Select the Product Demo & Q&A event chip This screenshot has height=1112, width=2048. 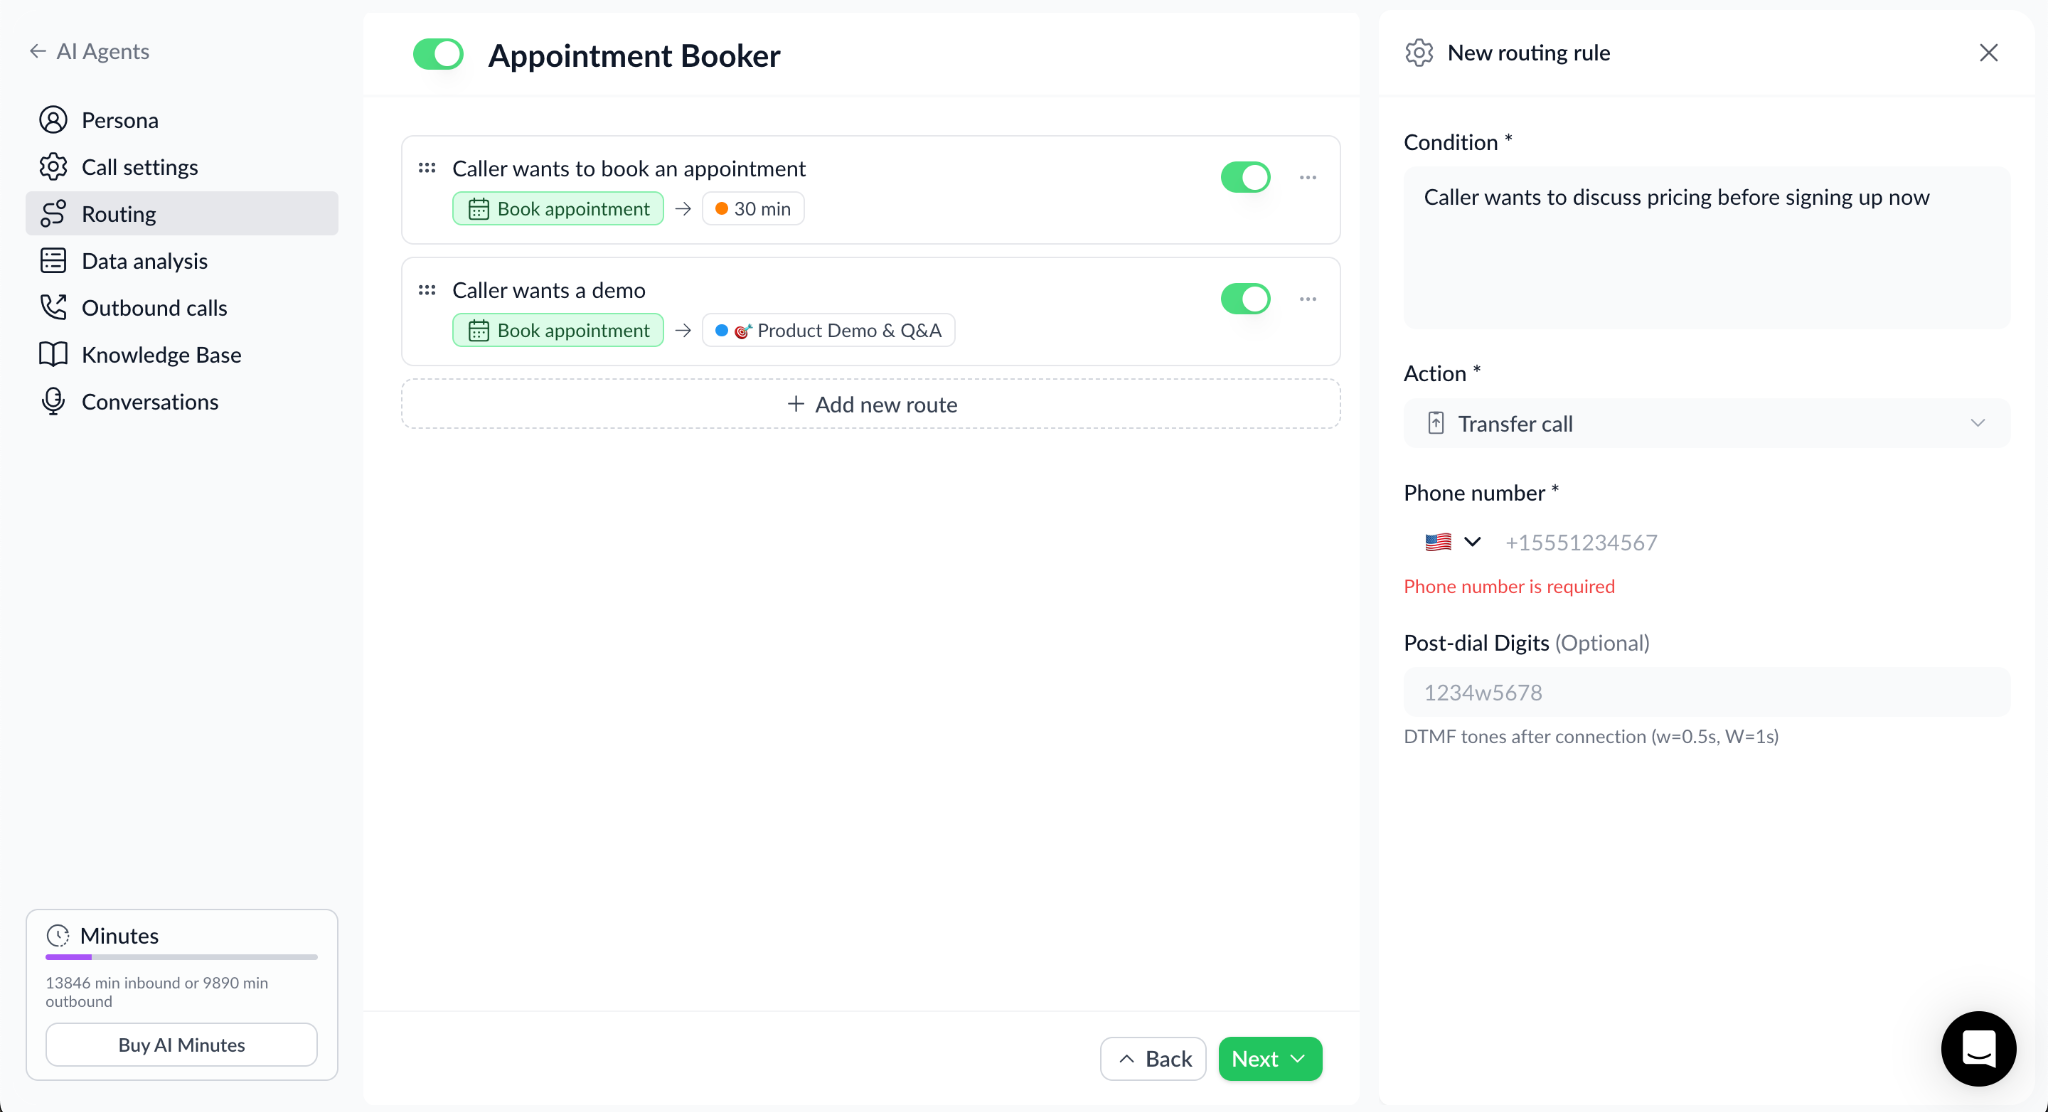click(x=828, y=330)
